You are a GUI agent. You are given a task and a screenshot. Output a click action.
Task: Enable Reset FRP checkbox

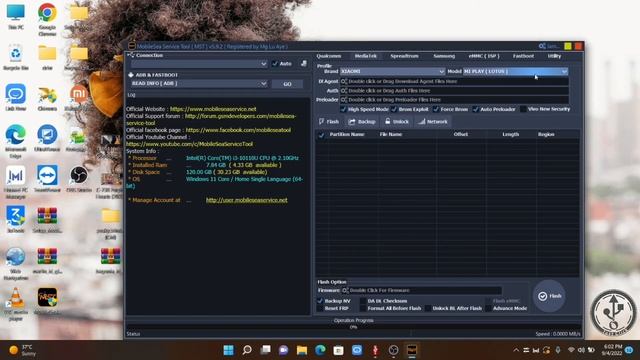tap(320, 308)
